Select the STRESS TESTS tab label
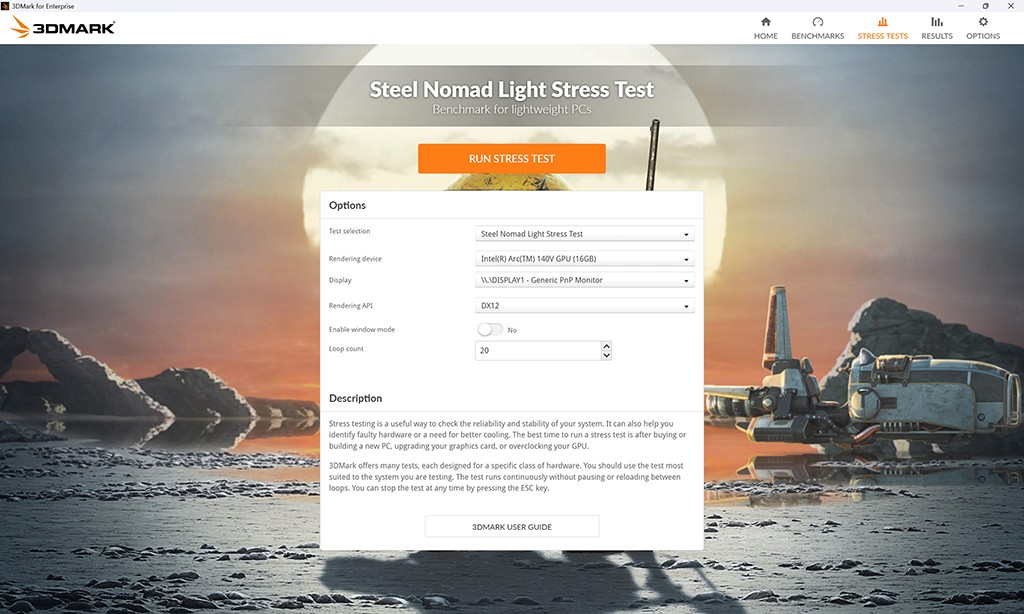Viewport: 1024px width, 614px height. click(x=882, y=36)
